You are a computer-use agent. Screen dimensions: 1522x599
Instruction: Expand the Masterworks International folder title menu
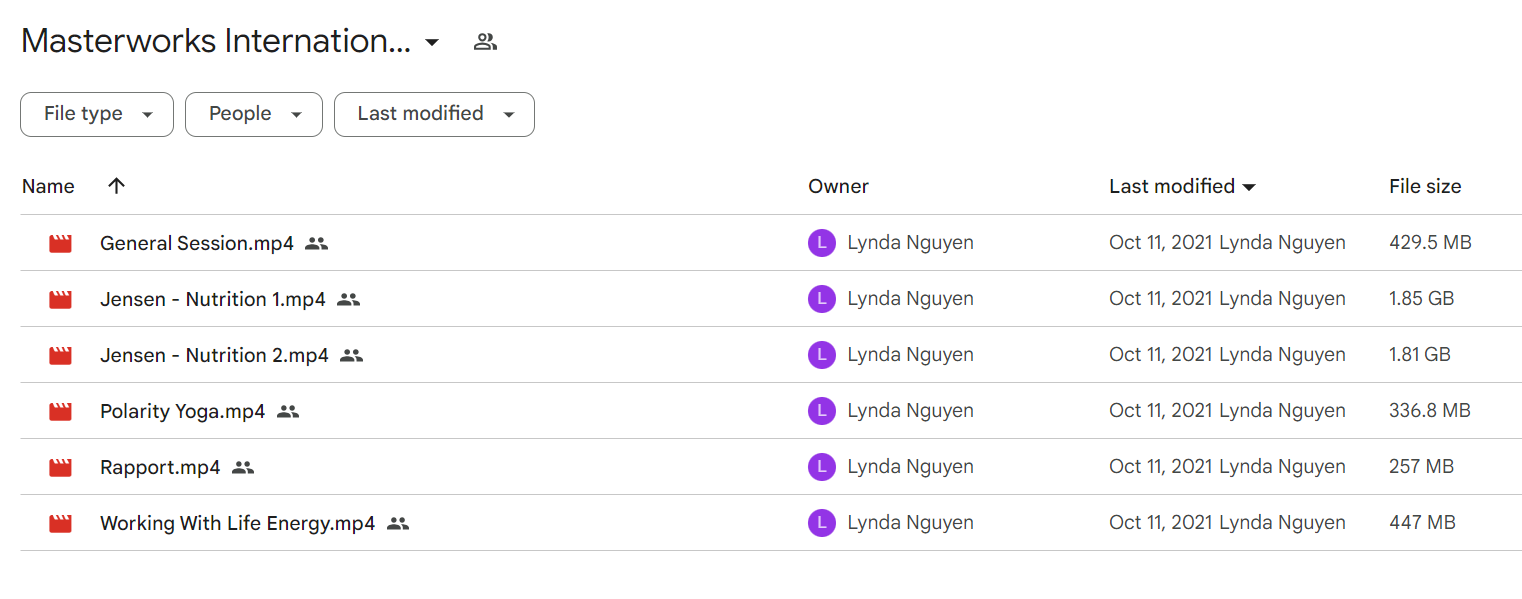pyautogui.click(x=432, y=42)
